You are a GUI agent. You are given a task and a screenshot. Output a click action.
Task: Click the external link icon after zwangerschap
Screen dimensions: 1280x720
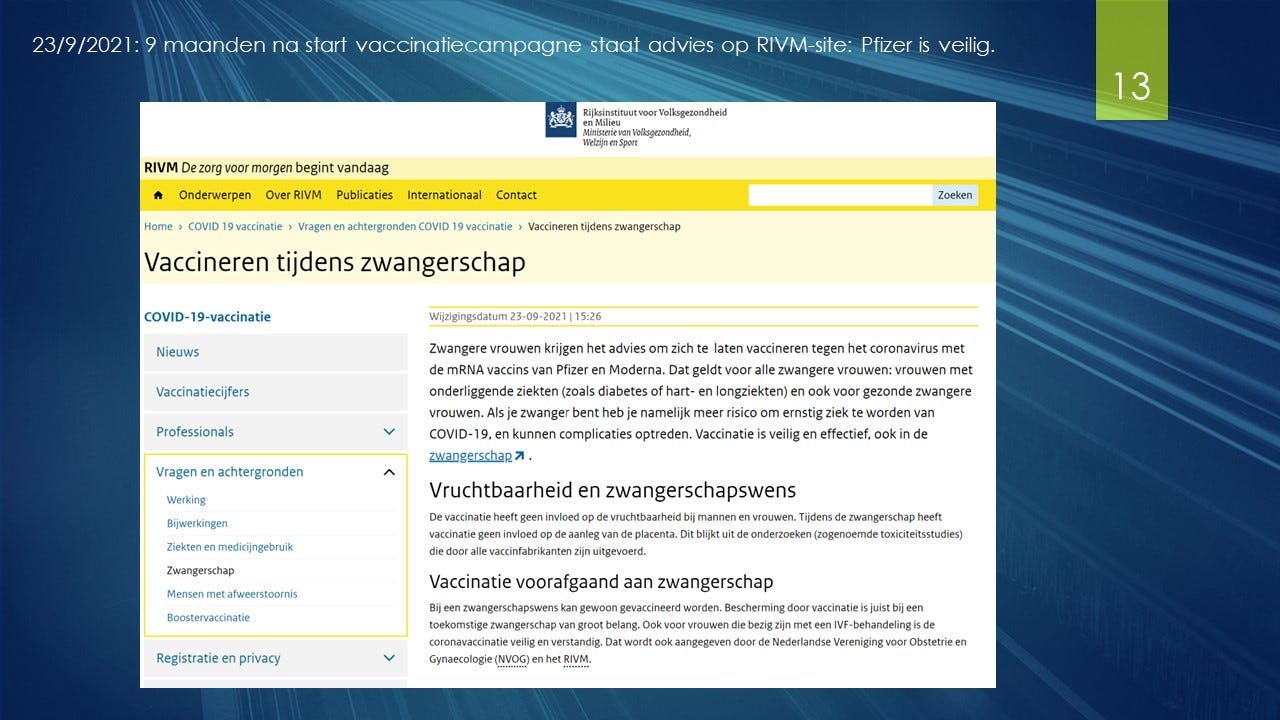pos(519,456)
